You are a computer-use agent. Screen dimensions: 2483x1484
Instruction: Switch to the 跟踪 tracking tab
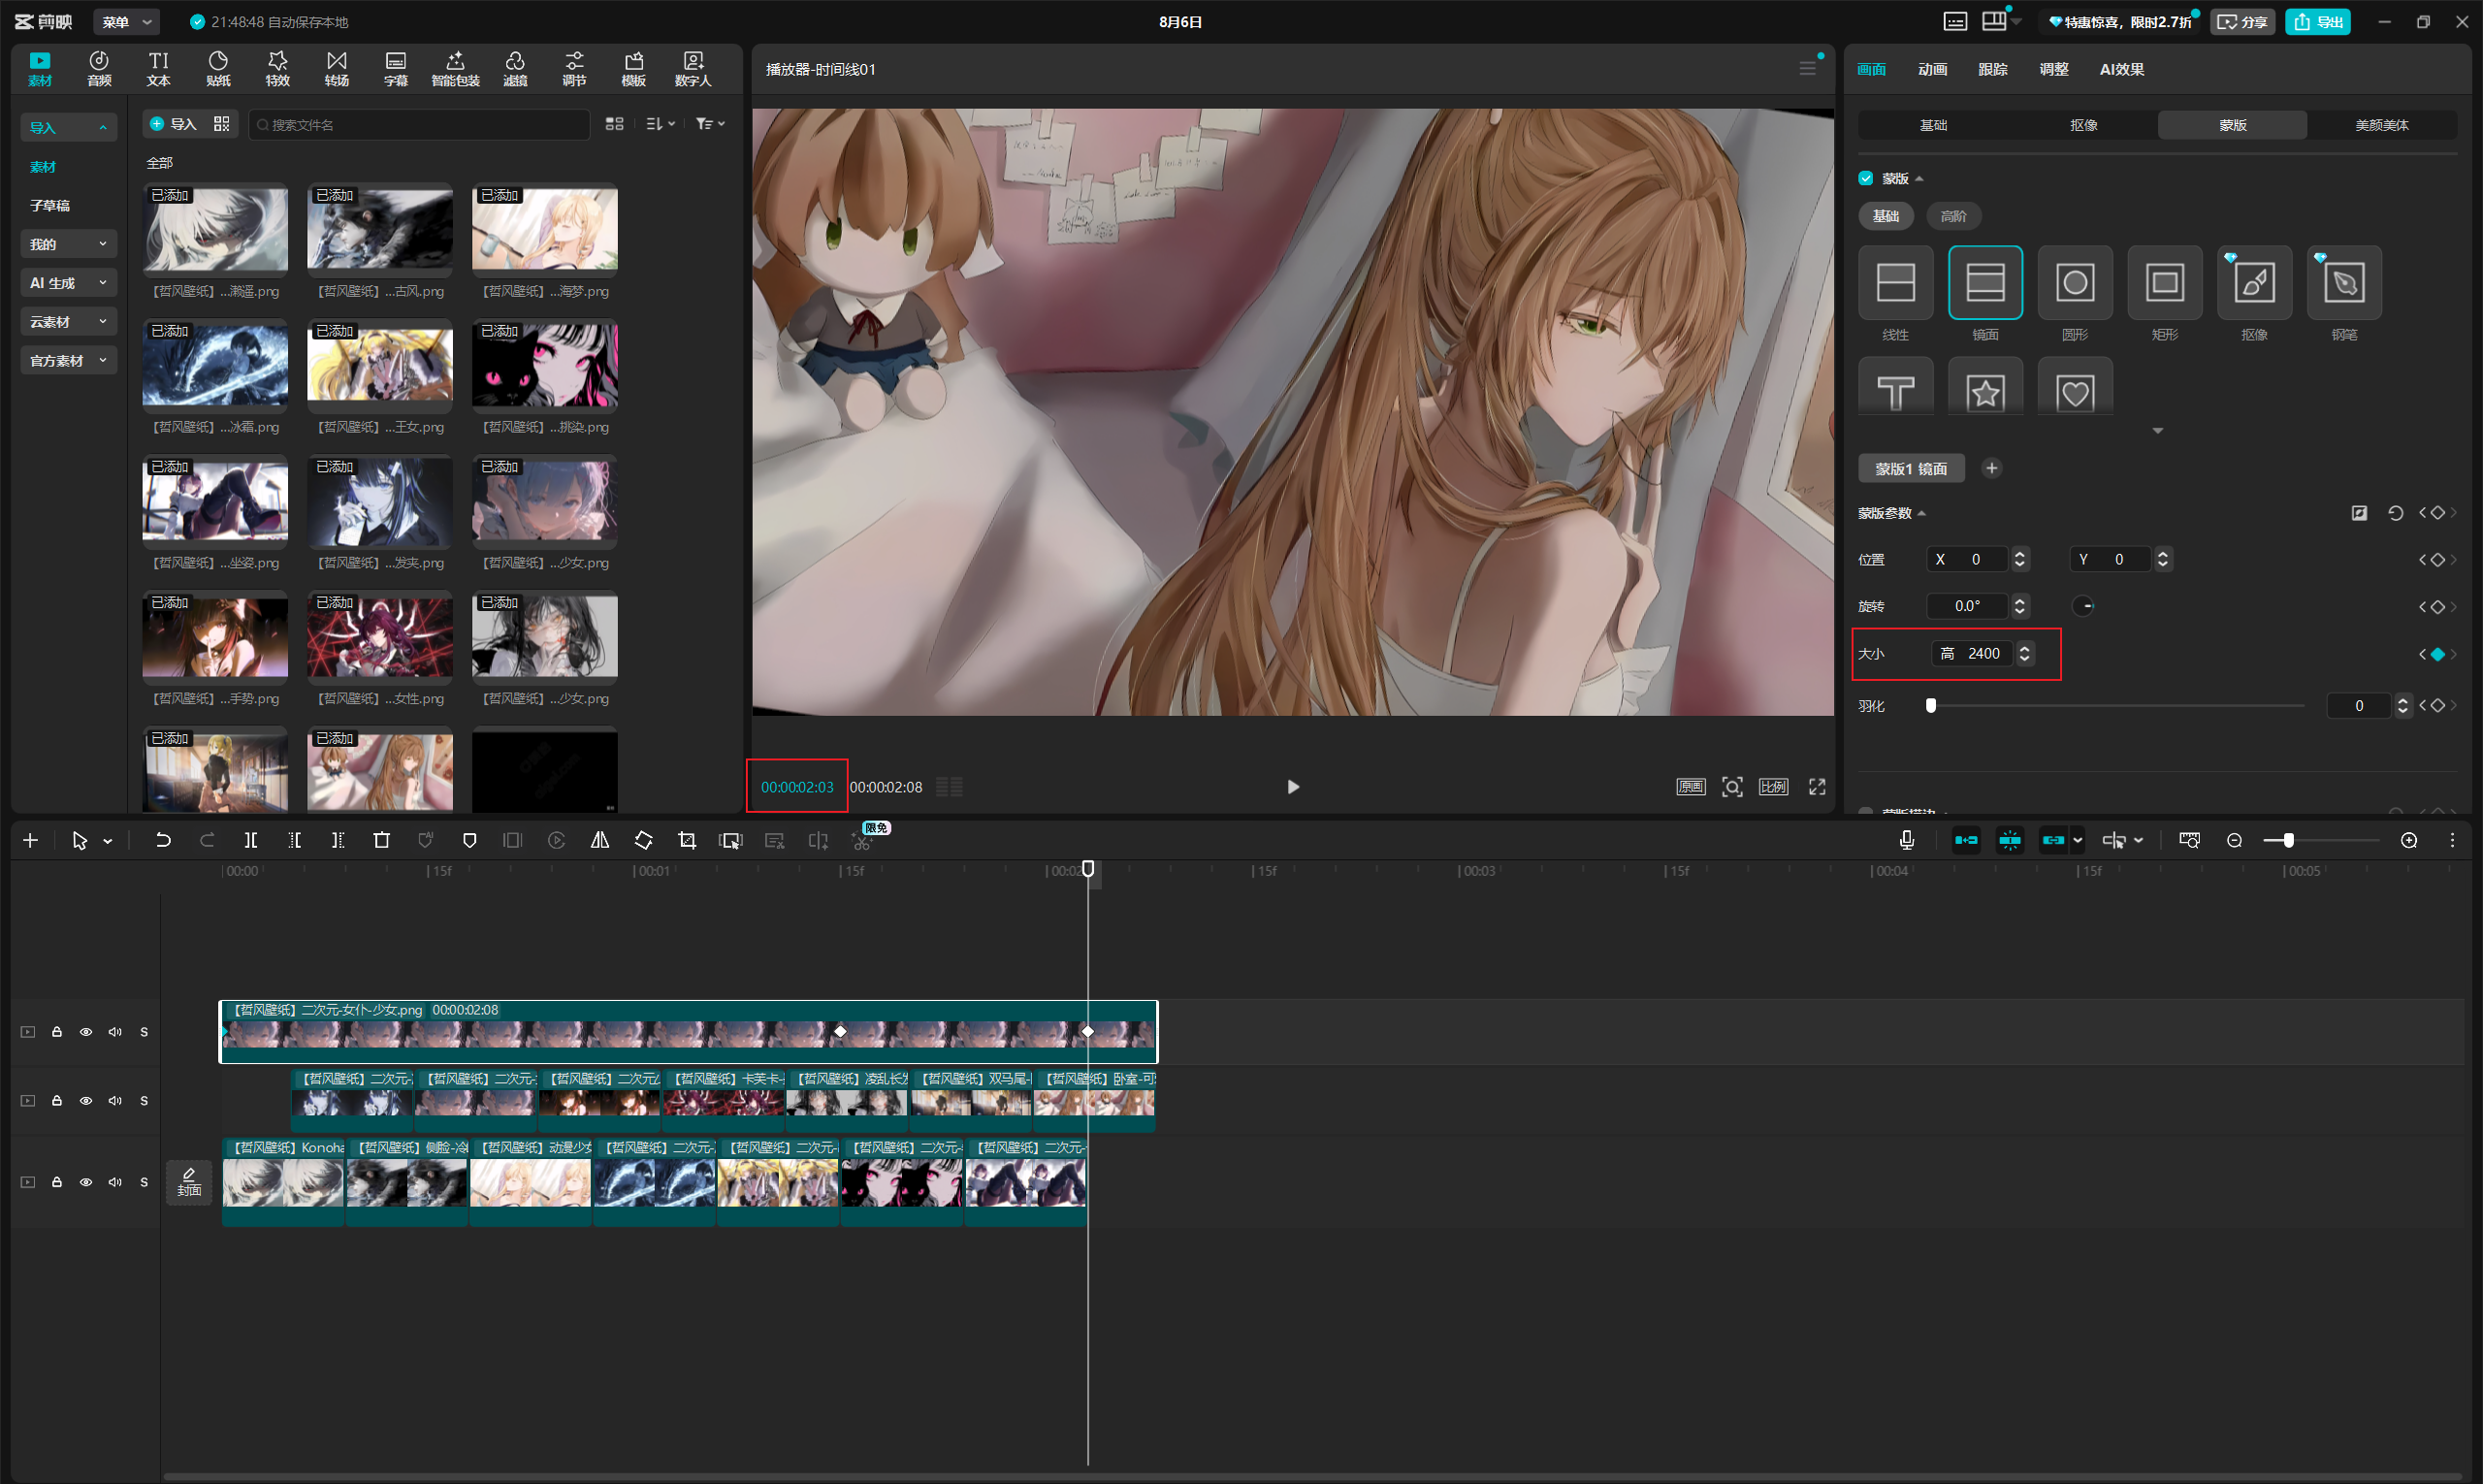tap(1993, 69)
